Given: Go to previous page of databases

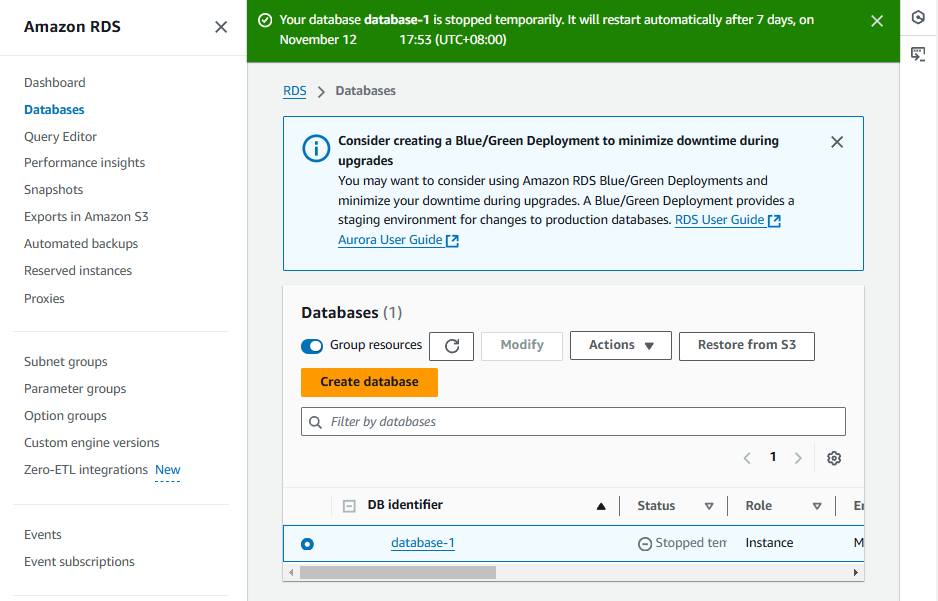Looking at the screenshot, I should coord(747,458).
